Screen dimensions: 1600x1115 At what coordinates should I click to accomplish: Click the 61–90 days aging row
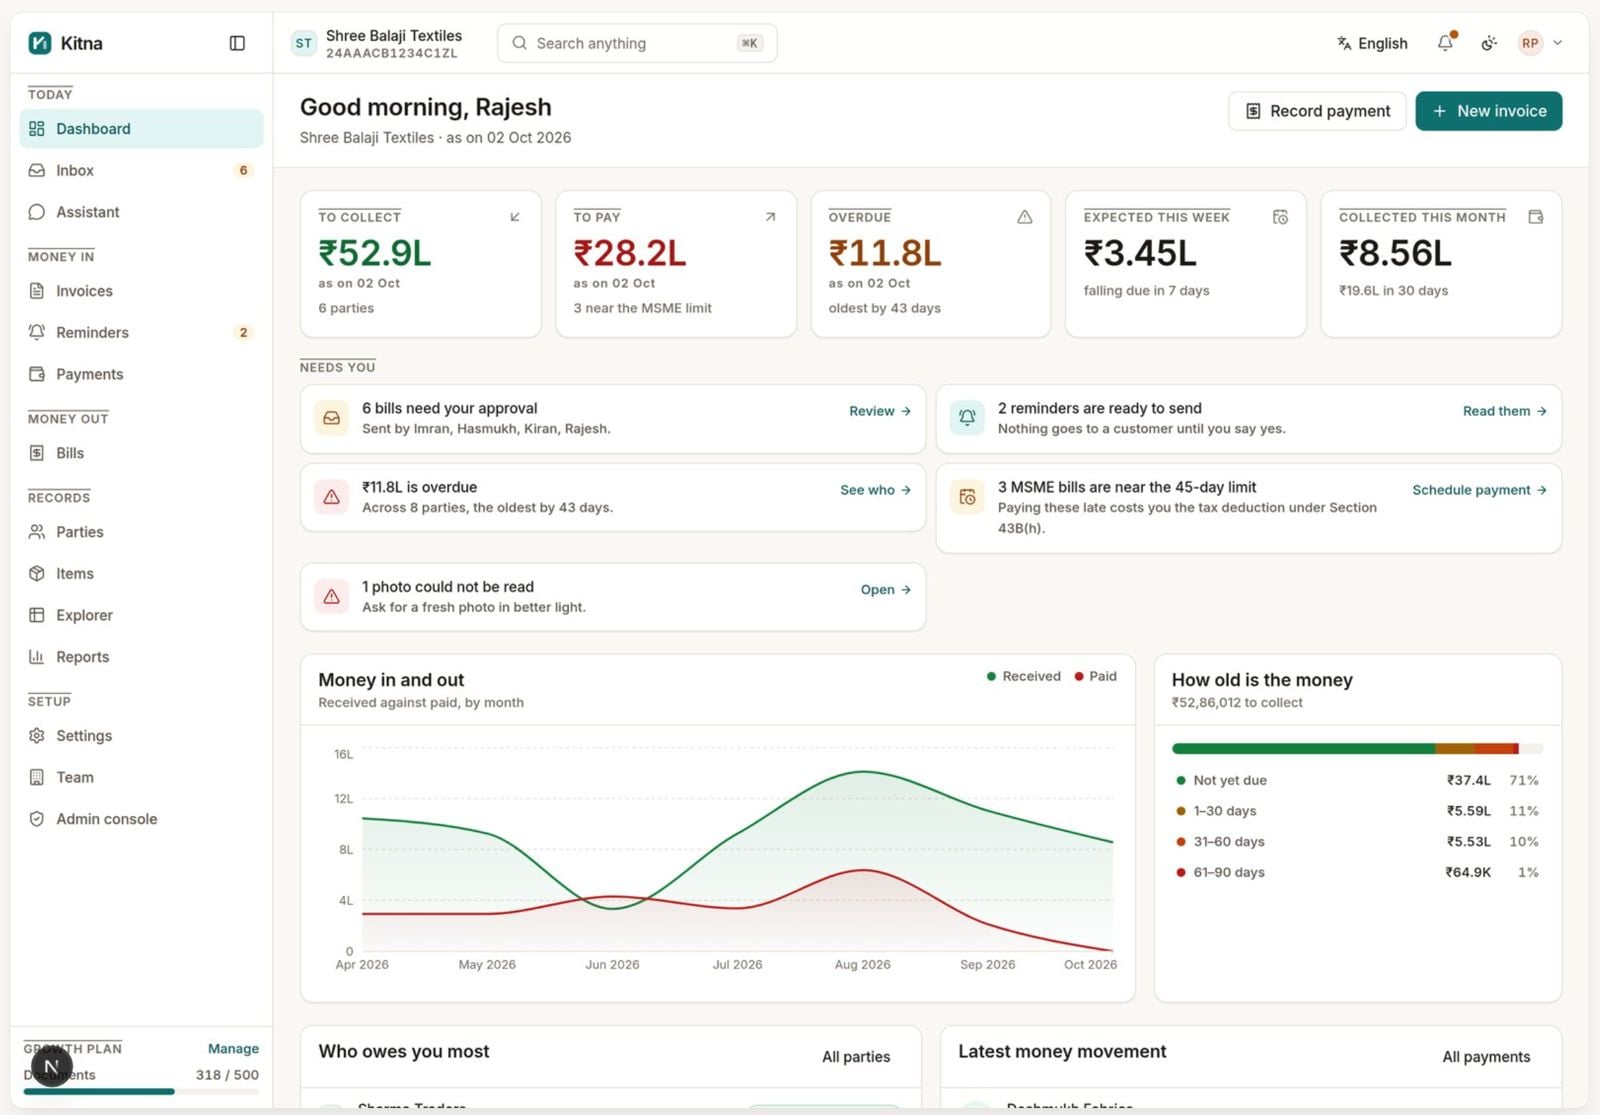coord(1357,873)
